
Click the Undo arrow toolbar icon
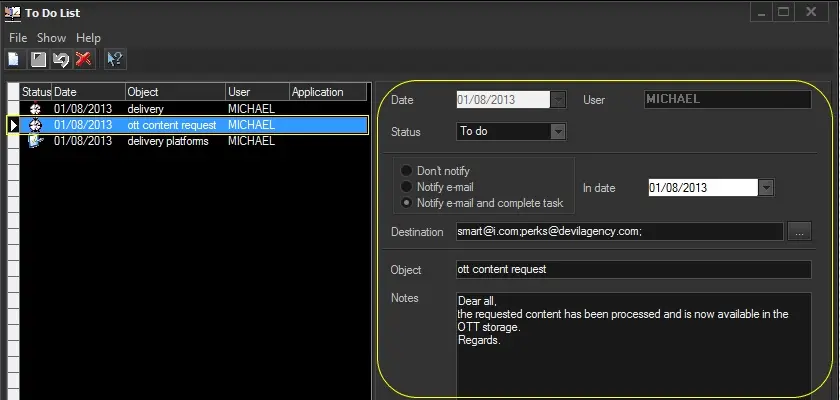[x=61, y=60]
